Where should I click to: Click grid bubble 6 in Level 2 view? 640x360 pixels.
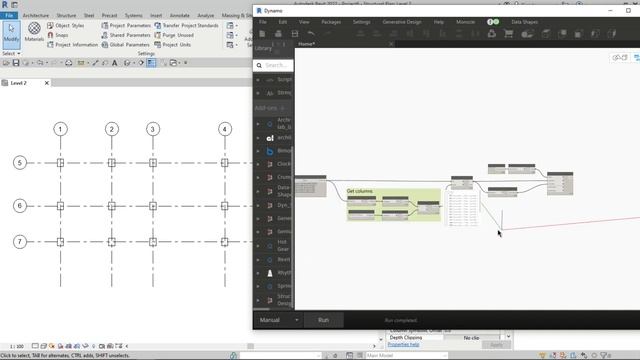pyautogui.click(x=20, y=206)
